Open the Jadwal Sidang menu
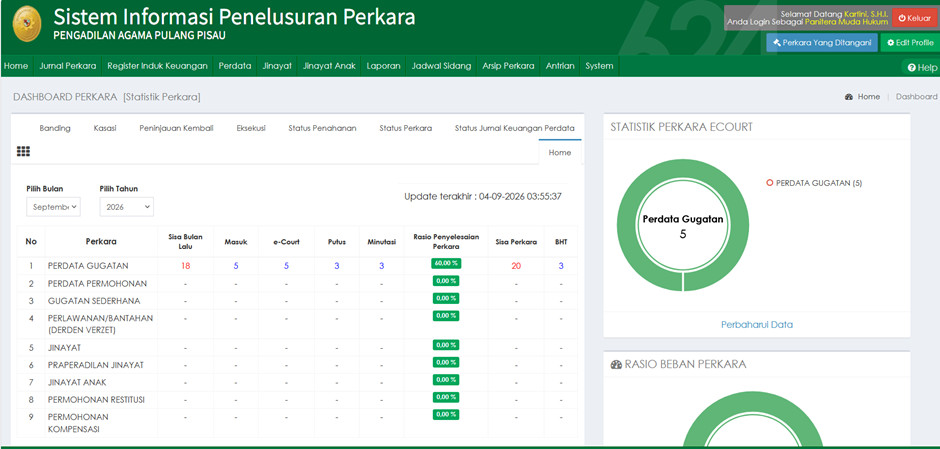The image size is (940, 449). coord(441,66)
